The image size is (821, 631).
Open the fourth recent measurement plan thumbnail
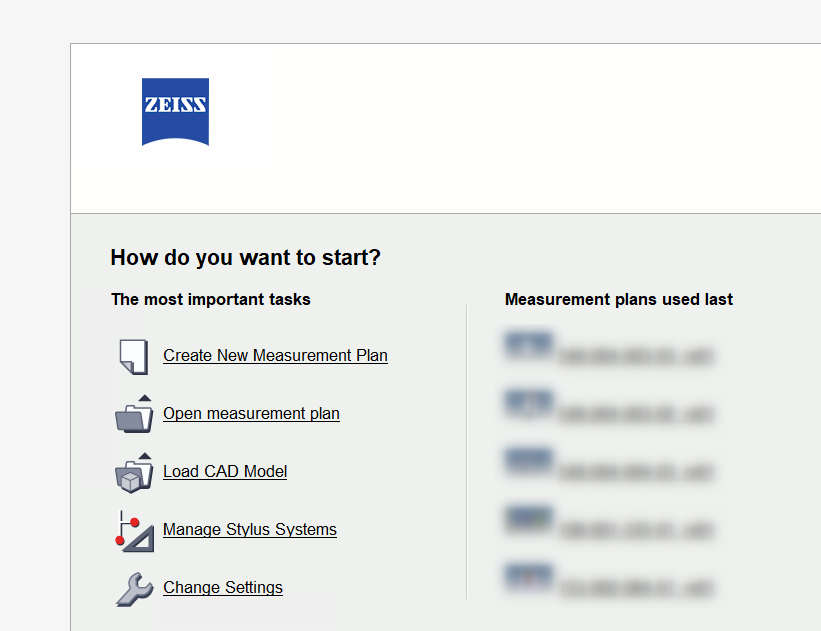[x=528, y=520]
